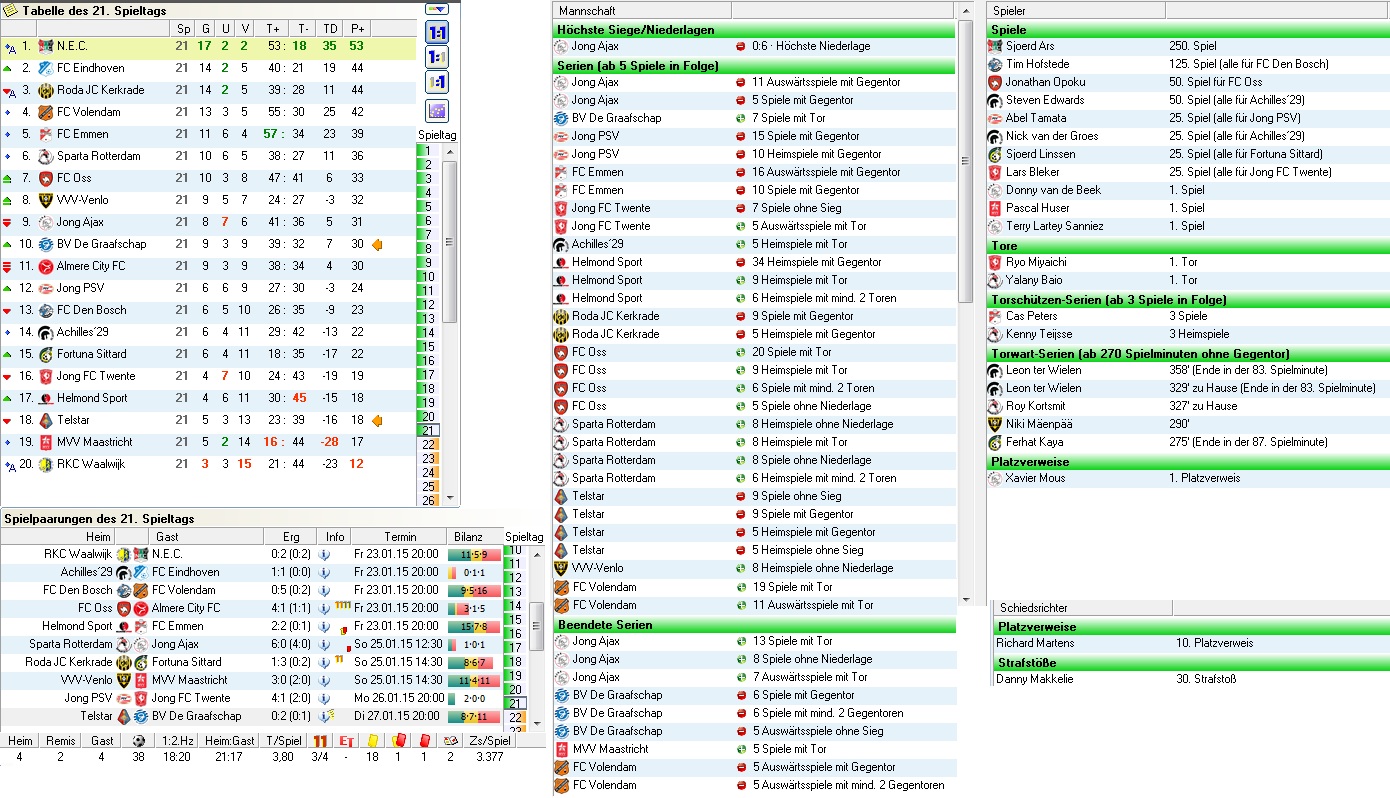Select Spieltag 13 in the pairings matchday list
Screen dimensions: 1390x798
point(516,592)
